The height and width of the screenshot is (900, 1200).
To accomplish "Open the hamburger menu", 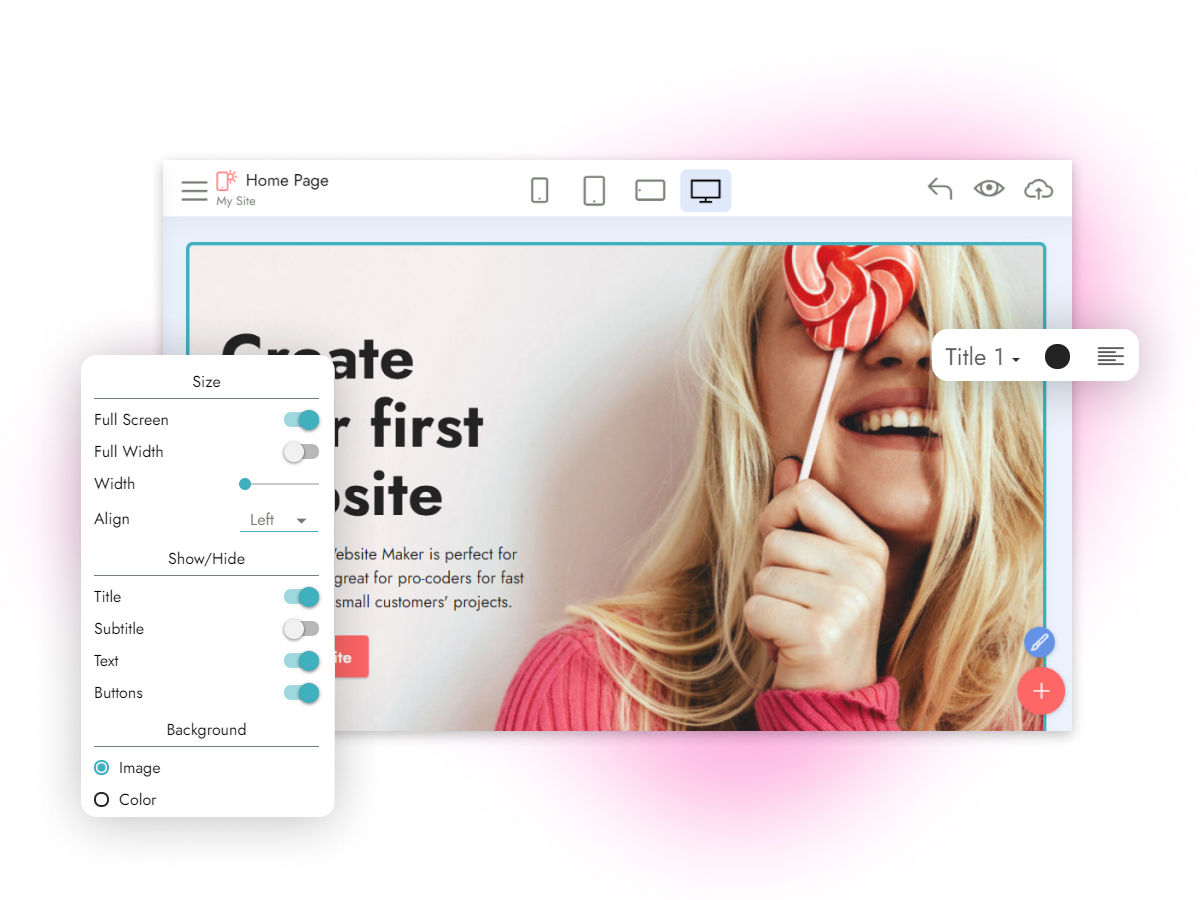I will point(194,190).
